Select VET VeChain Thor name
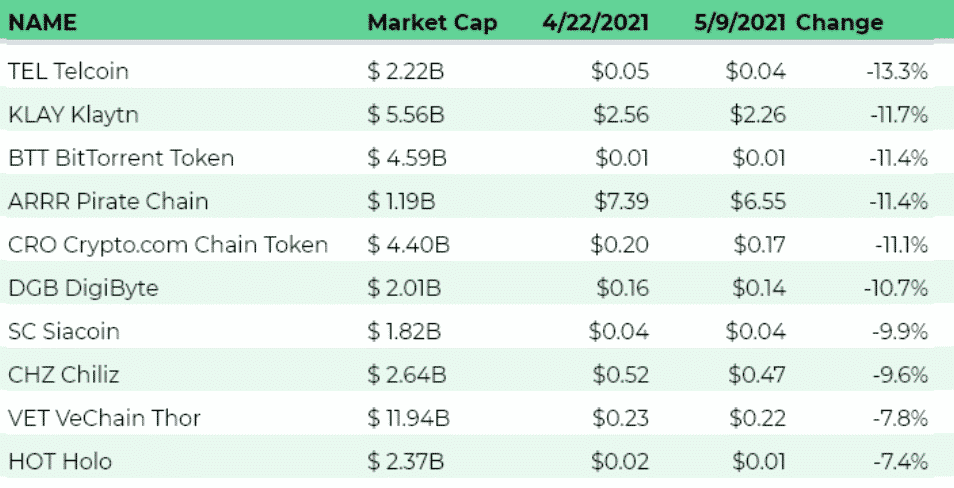The width and height of the screenshot is (954, 488). click(104, 418)
